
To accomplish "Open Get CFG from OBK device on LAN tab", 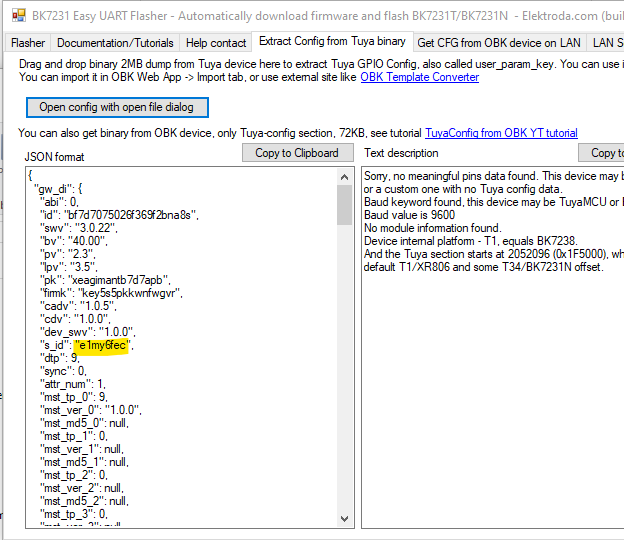I will (499, 43).
